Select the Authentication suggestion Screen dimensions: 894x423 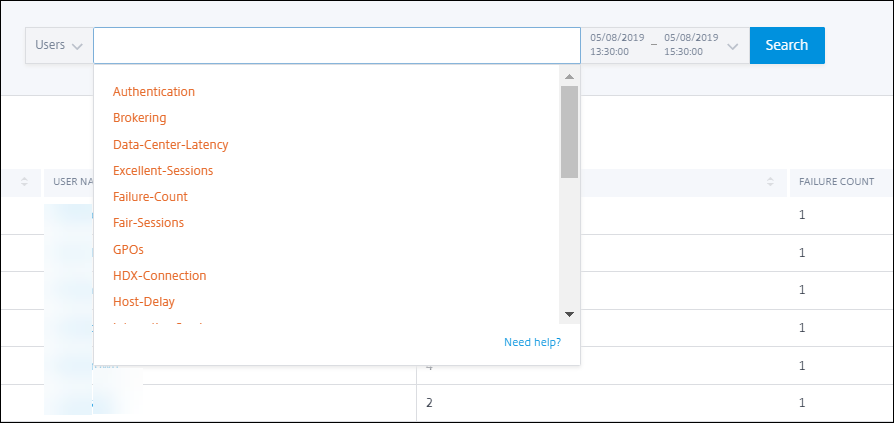(154, 92)
